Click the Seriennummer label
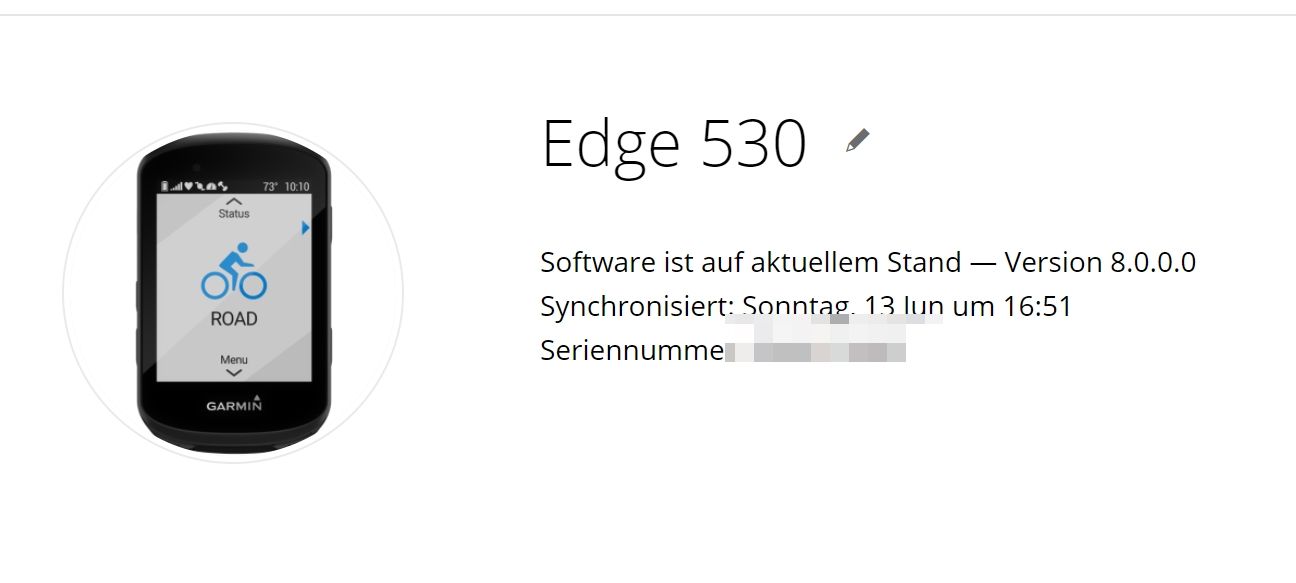1296x583 pixels. point(631,351)
